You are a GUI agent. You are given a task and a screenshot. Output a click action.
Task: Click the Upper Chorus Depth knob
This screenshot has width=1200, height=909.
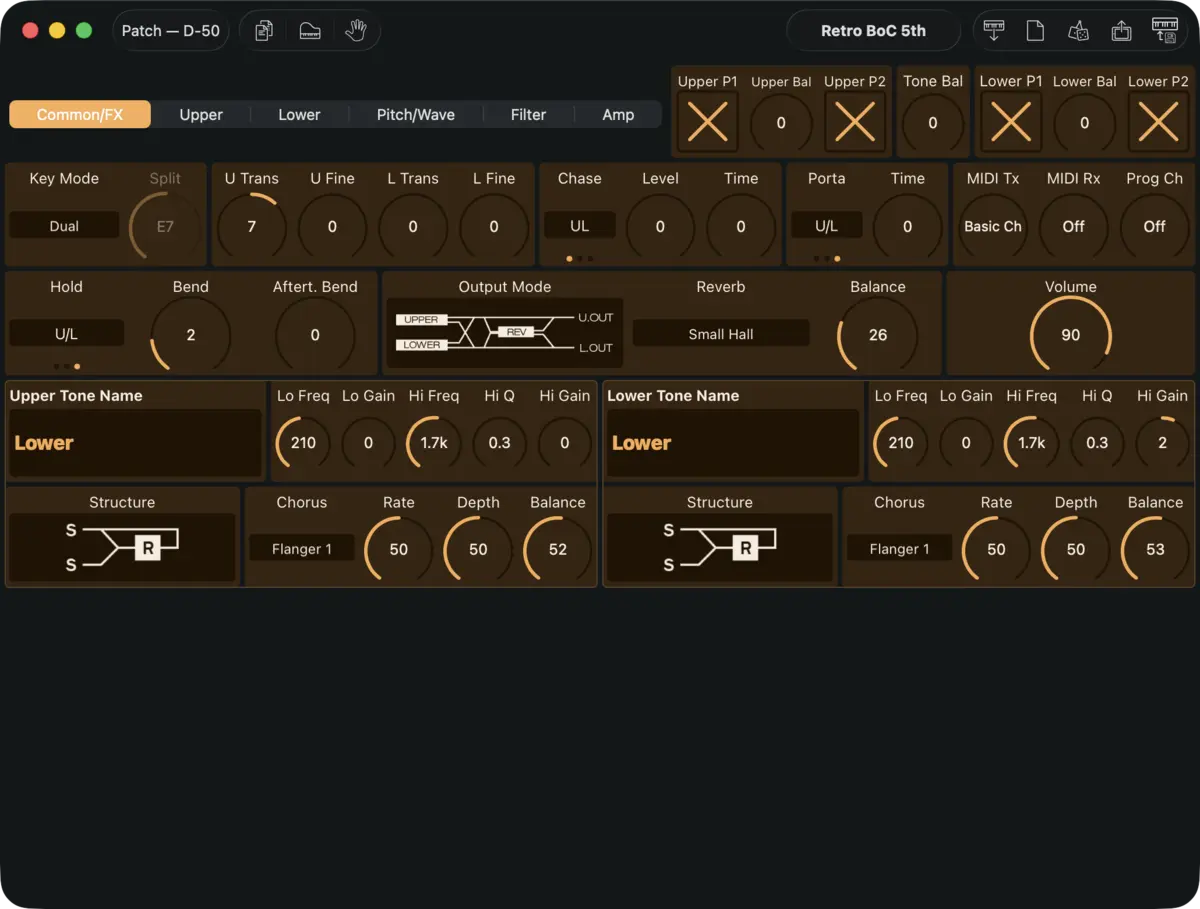point(478,550)
